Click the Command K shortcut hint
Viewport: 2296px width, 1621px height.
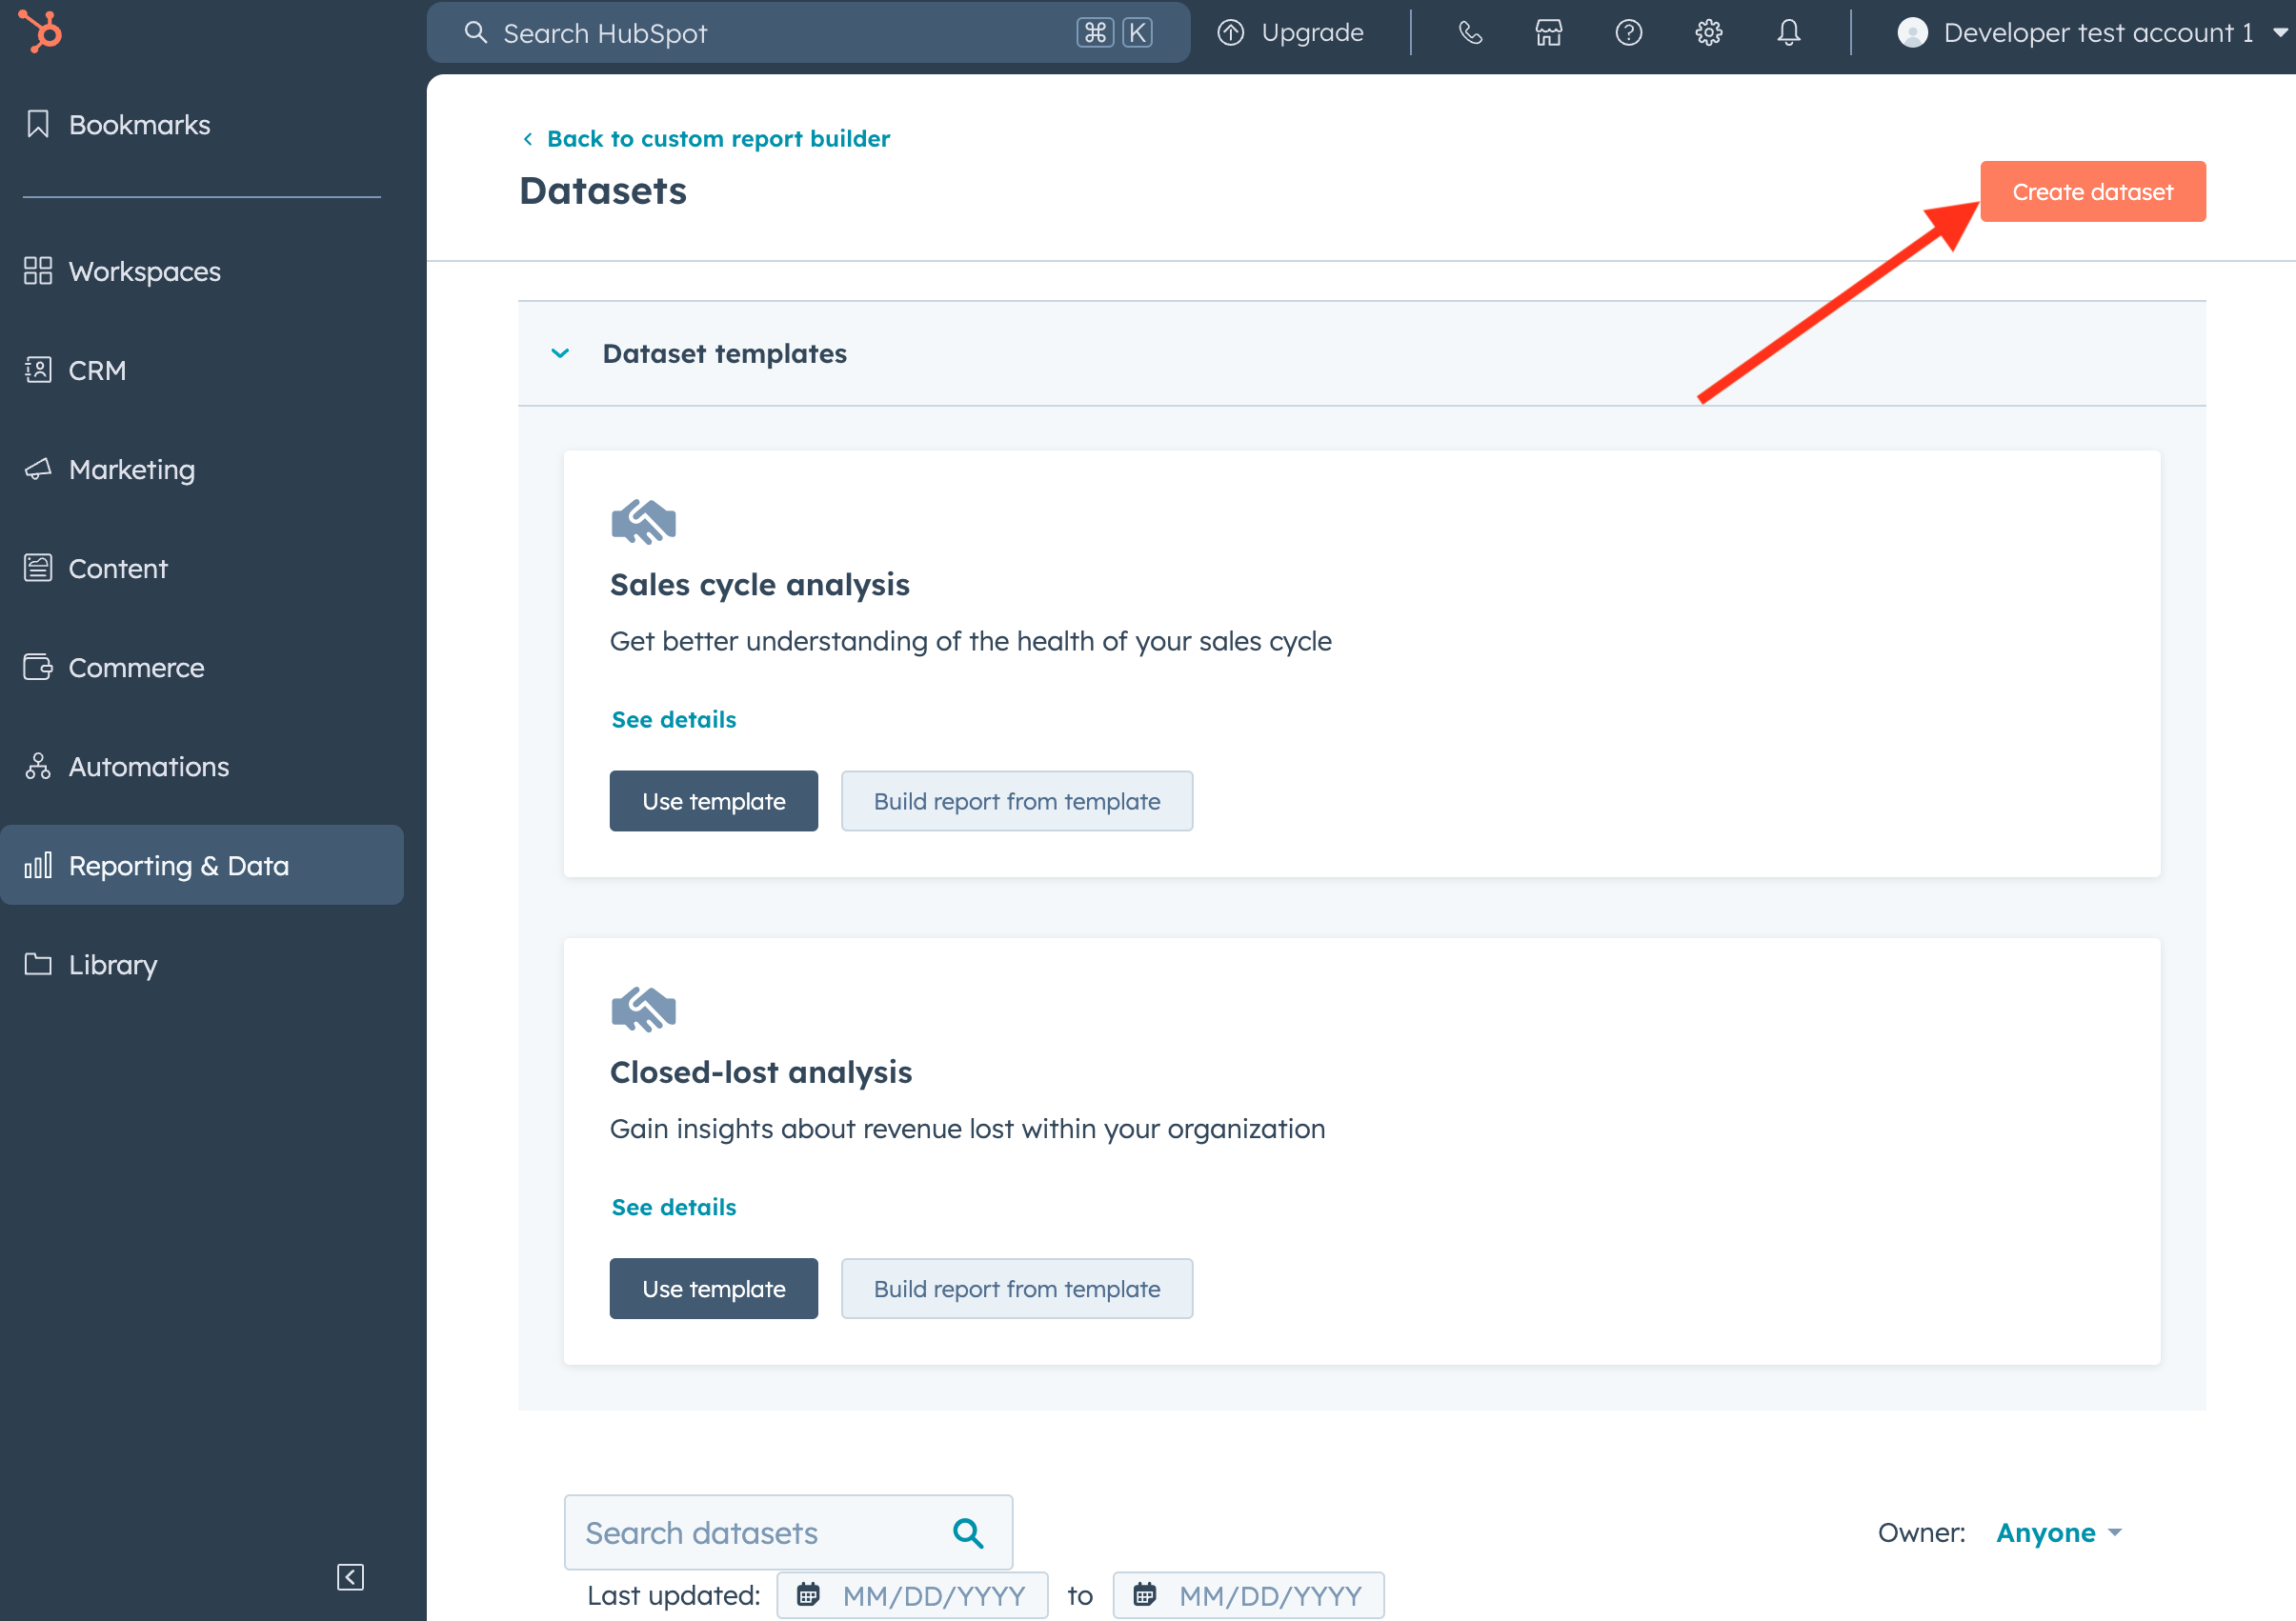1114,33
